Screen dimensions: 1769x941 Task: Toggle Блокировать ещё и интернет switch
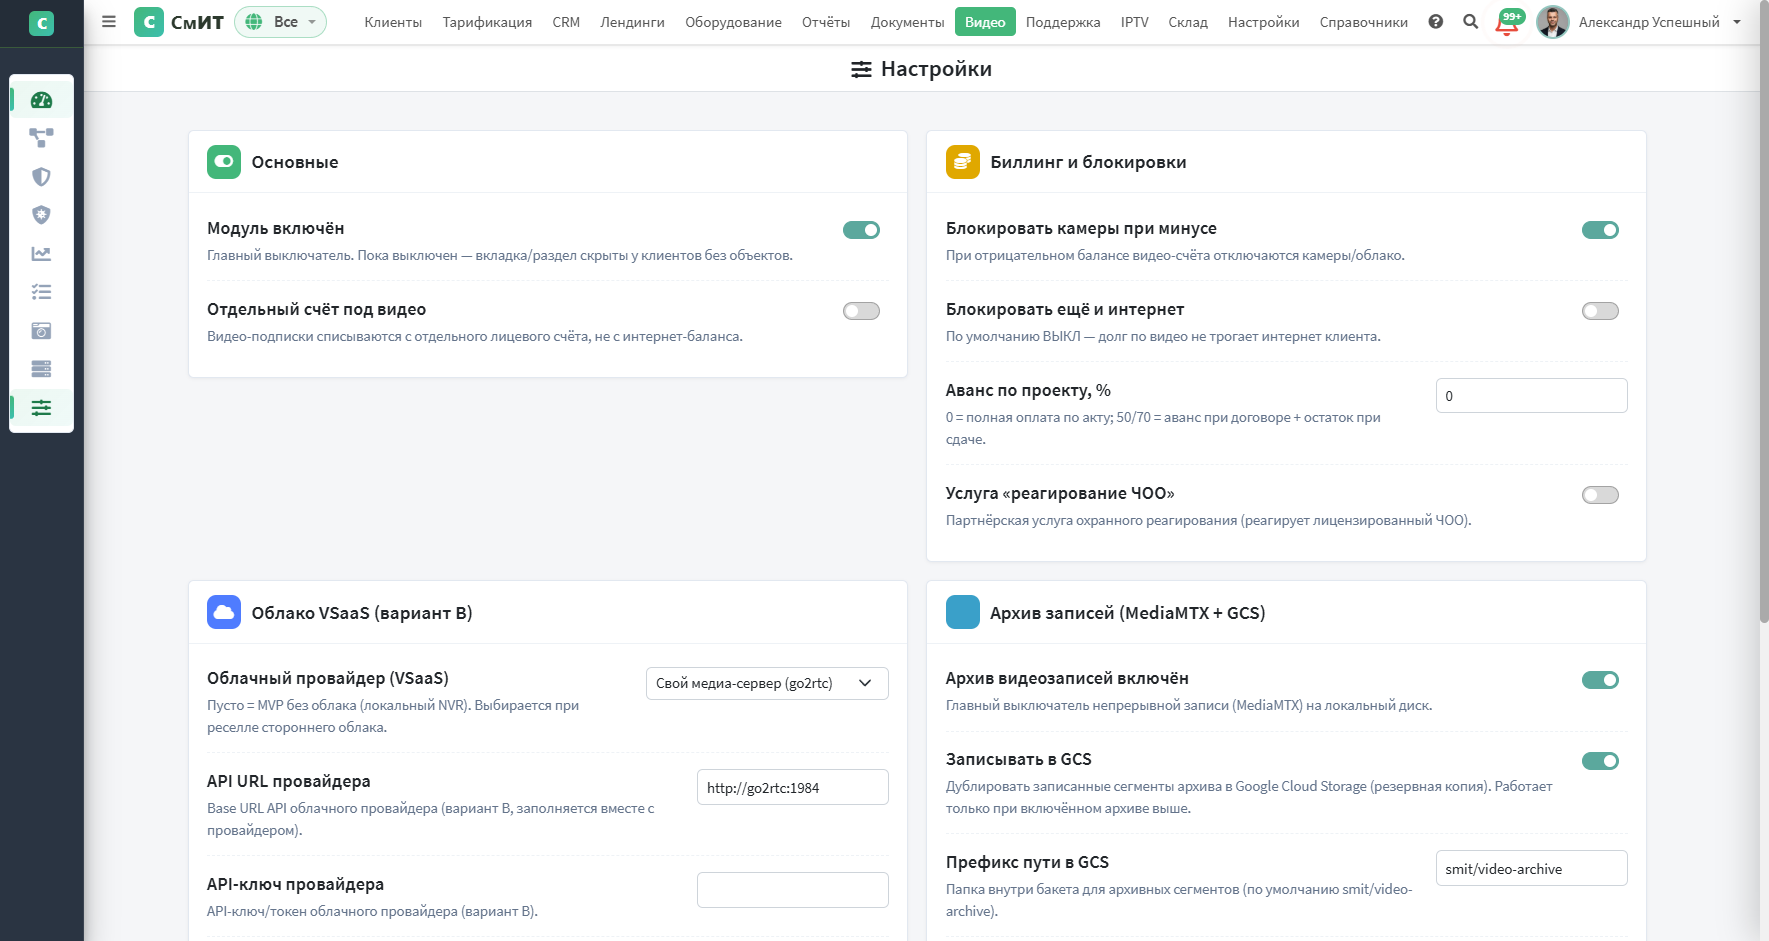(1600, 311)
